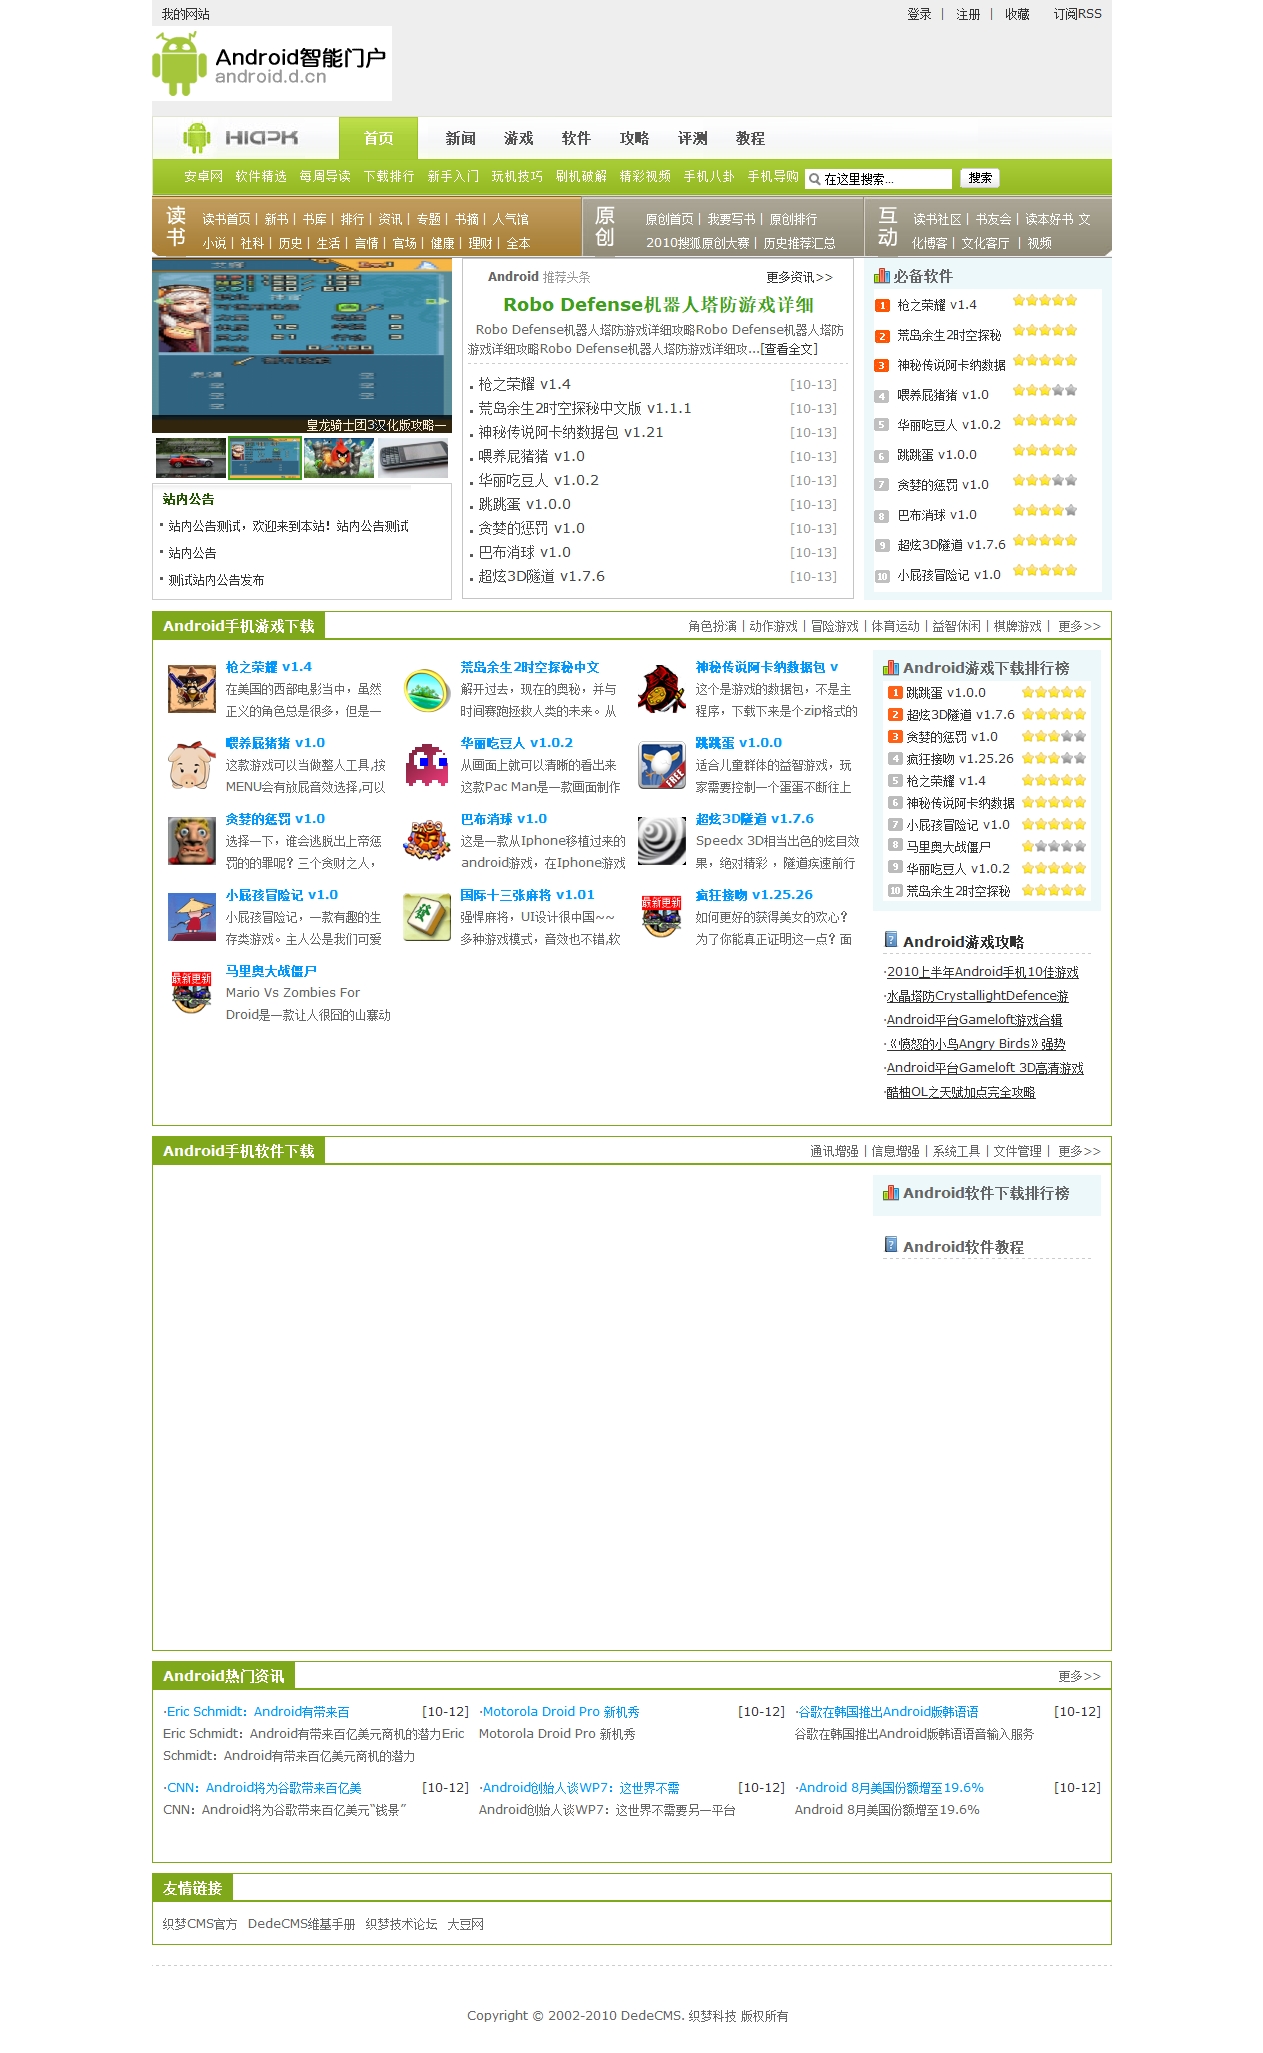Click 查看全文 link
This screenshot has width=1263, height=2053.
[789, 349]
